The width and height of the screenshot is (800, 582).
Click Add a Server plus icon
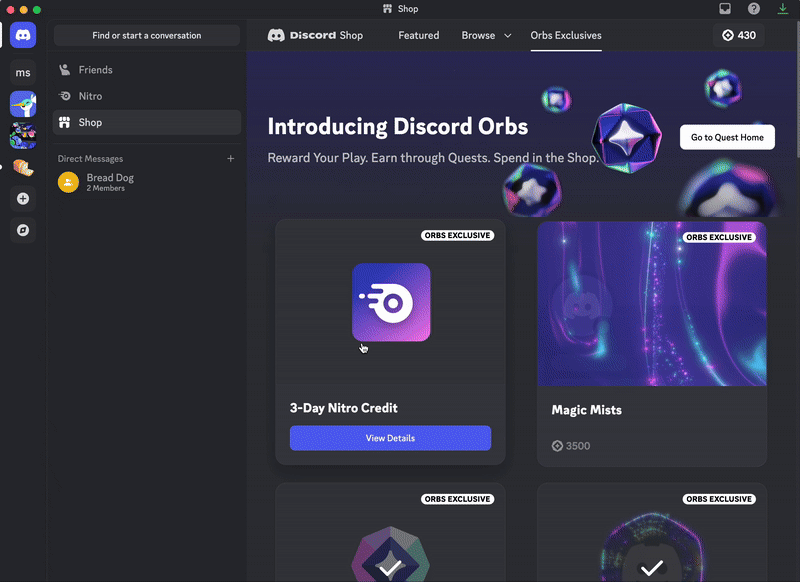click(x=22, y=199)
